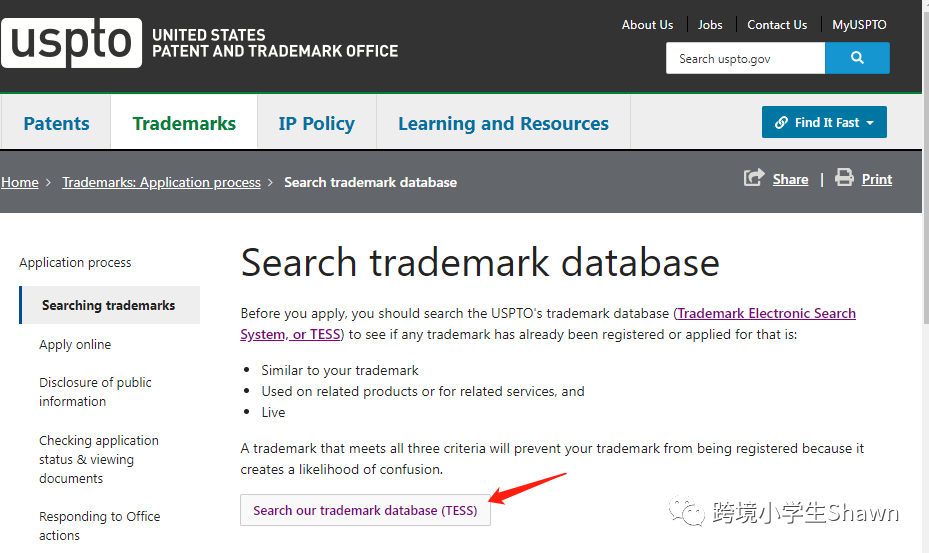Screen dimensions: 929x553
Task: Expand the Find It Fast dropdown arrow
Action: pos(870,123)
